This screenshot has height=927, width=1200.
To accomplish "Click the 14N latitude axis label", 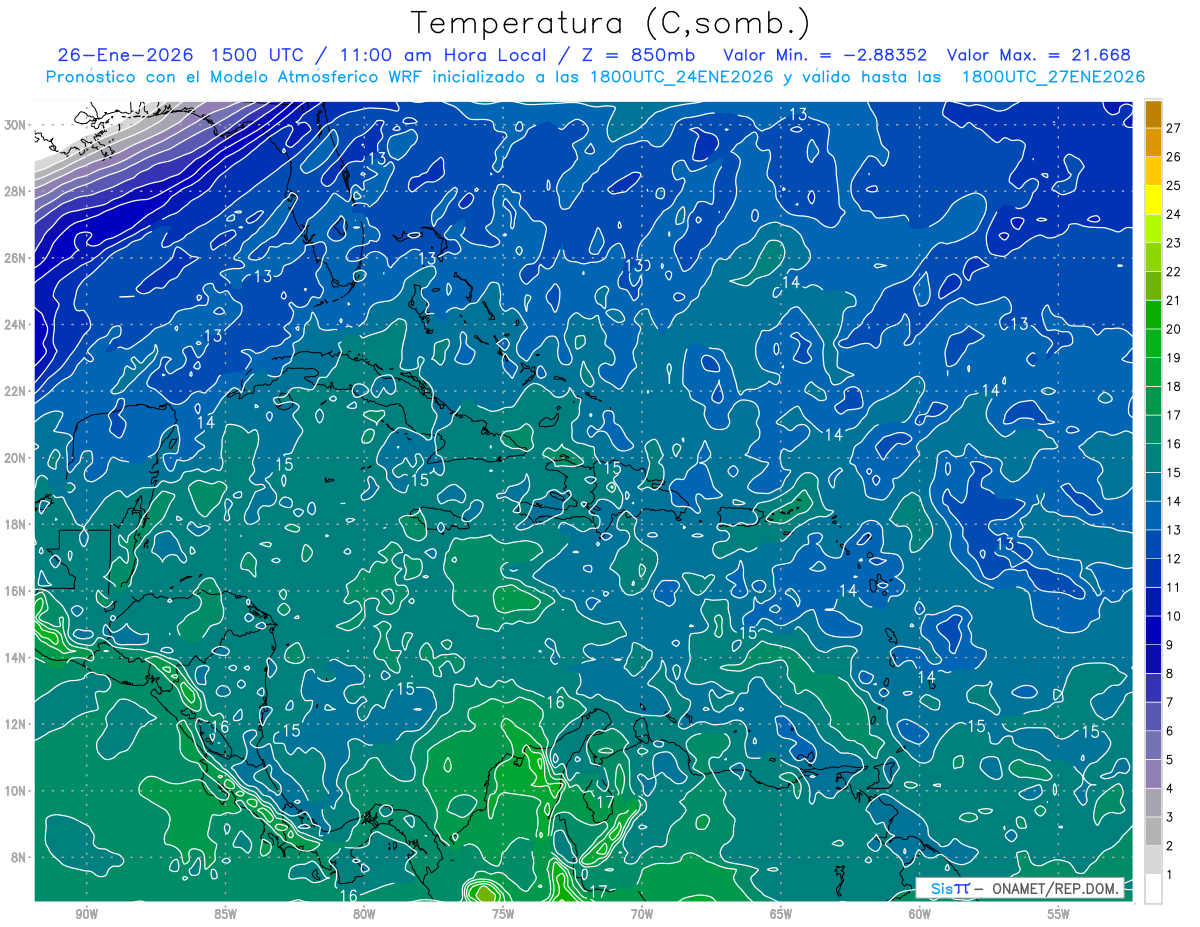I will click(x=15, y=658).
